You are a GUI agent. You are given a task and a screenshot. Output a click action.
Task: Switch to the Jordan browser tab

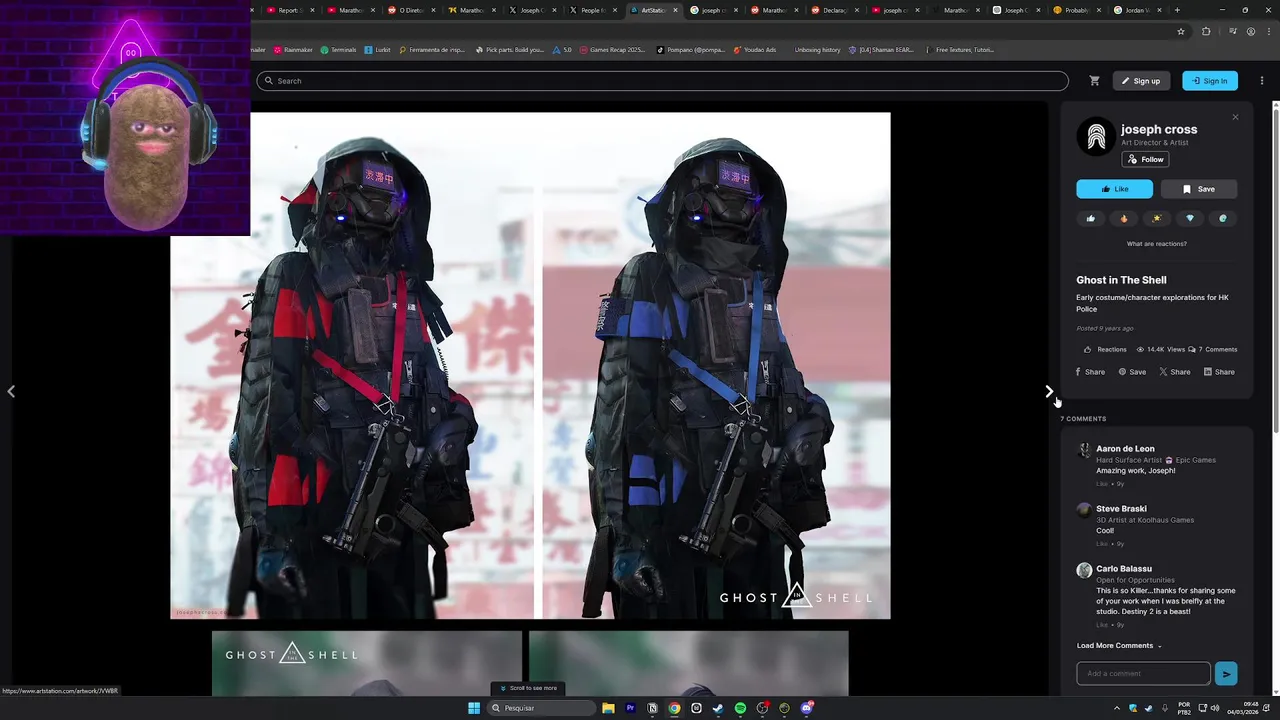pos(1137,10)
